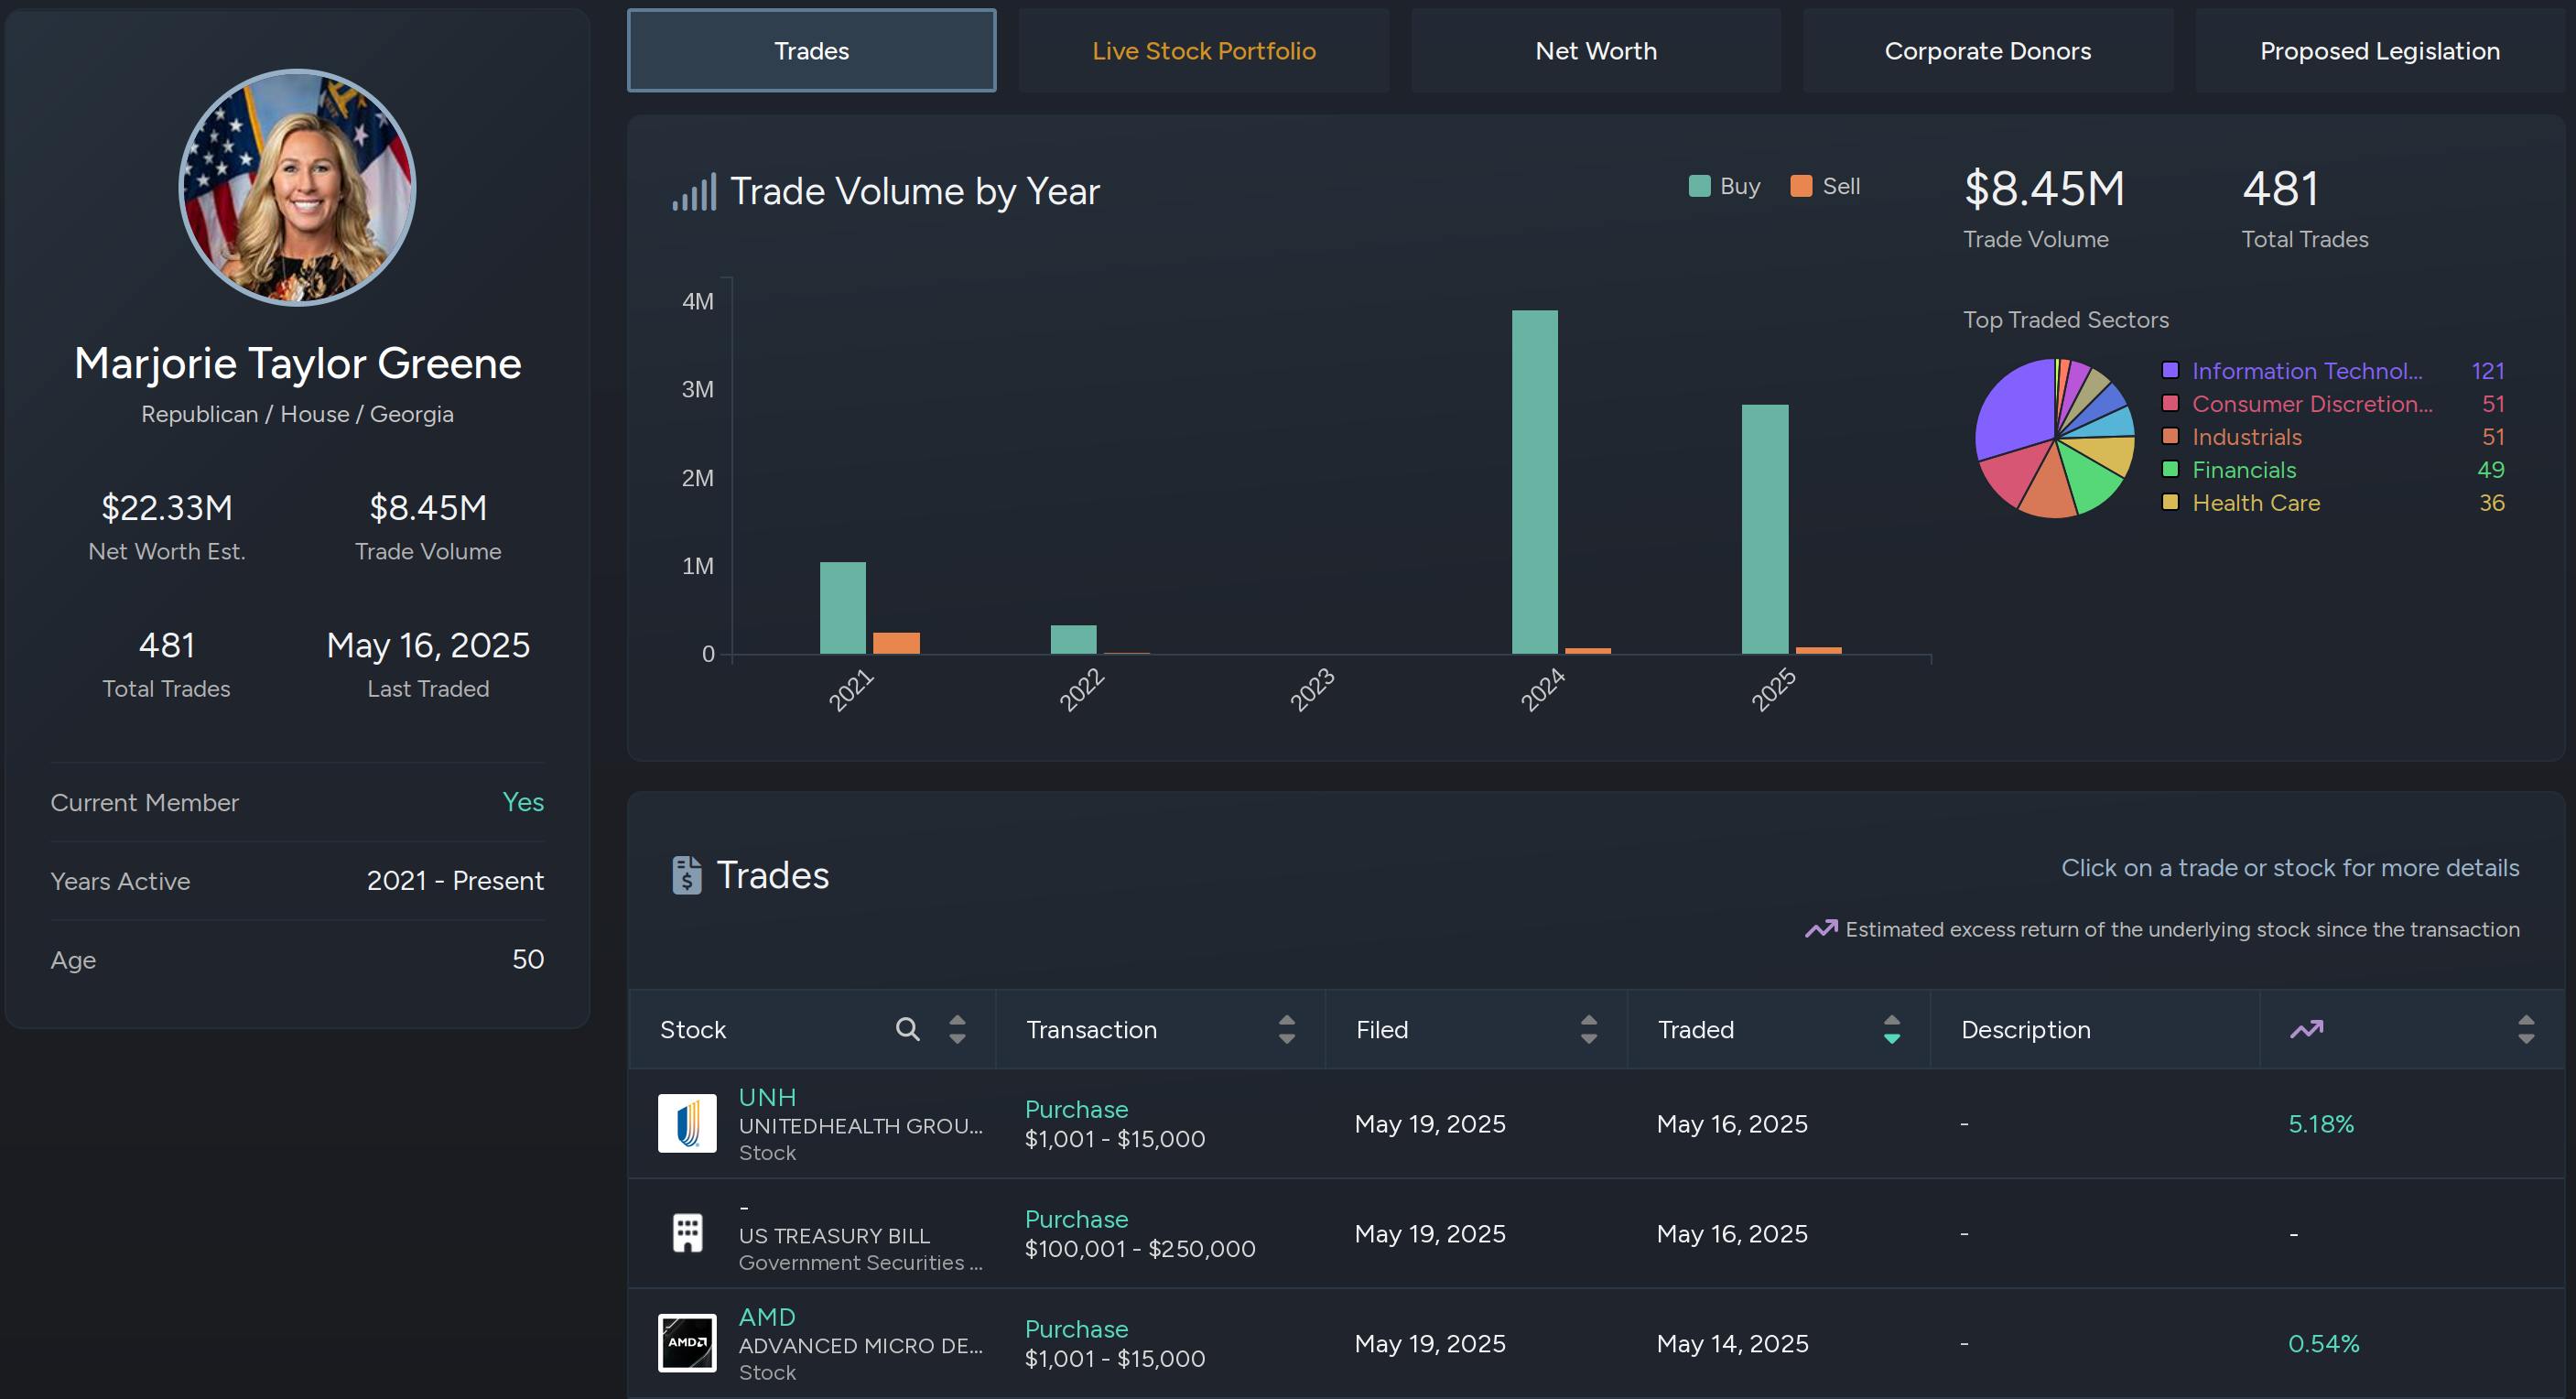Click the Marjorie Taylor Greene name heading
2576x1399 pixels.
[297, 363]
